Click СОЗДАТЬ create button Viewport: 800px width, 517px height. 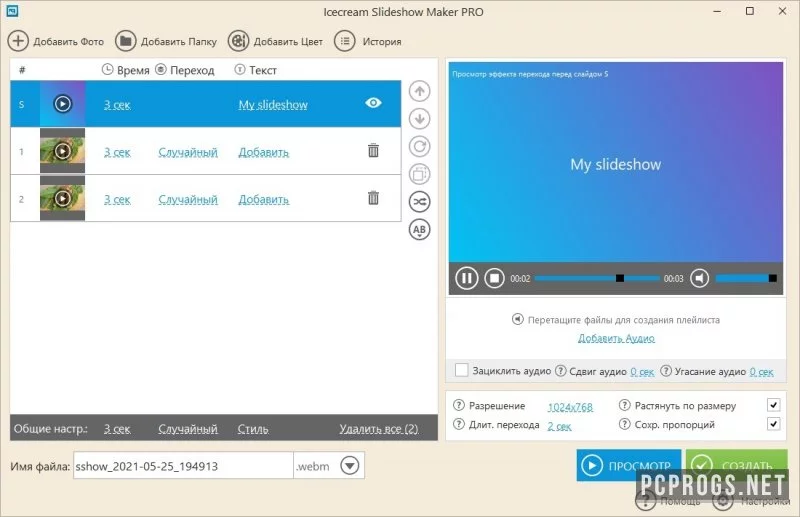[736, 465]
